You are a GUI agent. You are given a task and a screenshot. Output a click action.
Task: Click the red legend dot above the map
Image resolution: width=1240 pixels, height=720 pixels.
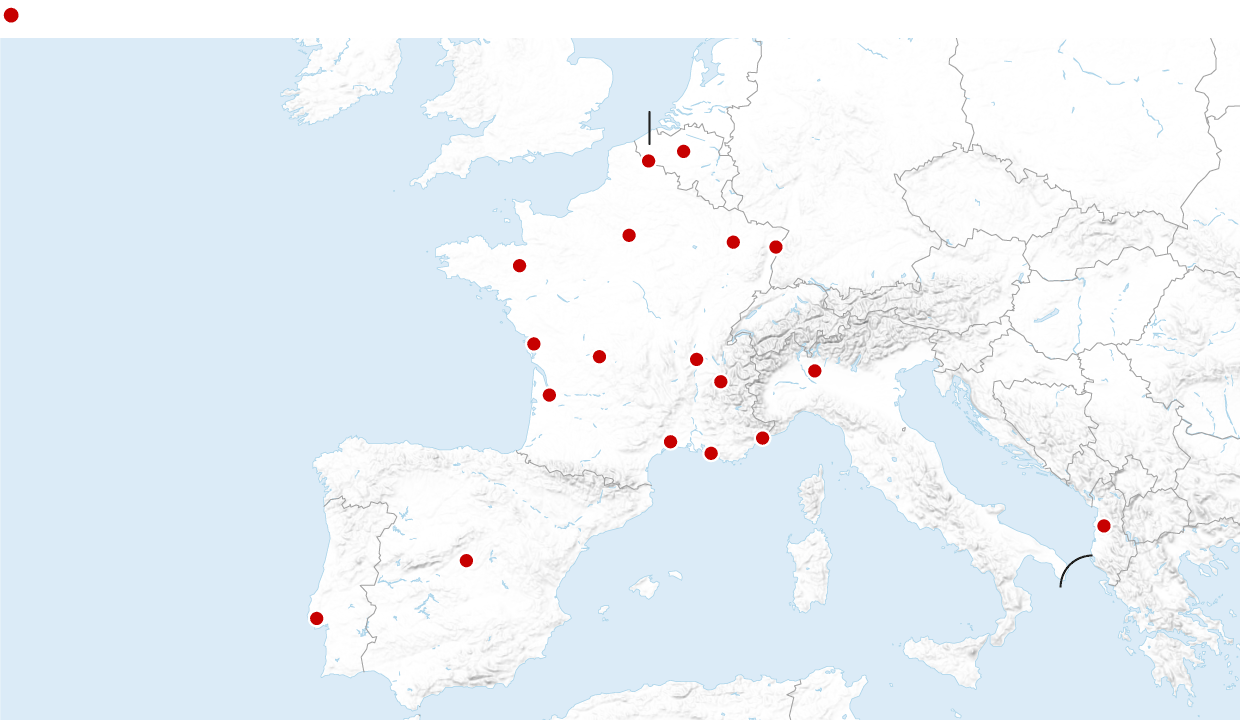coord(11,15)
